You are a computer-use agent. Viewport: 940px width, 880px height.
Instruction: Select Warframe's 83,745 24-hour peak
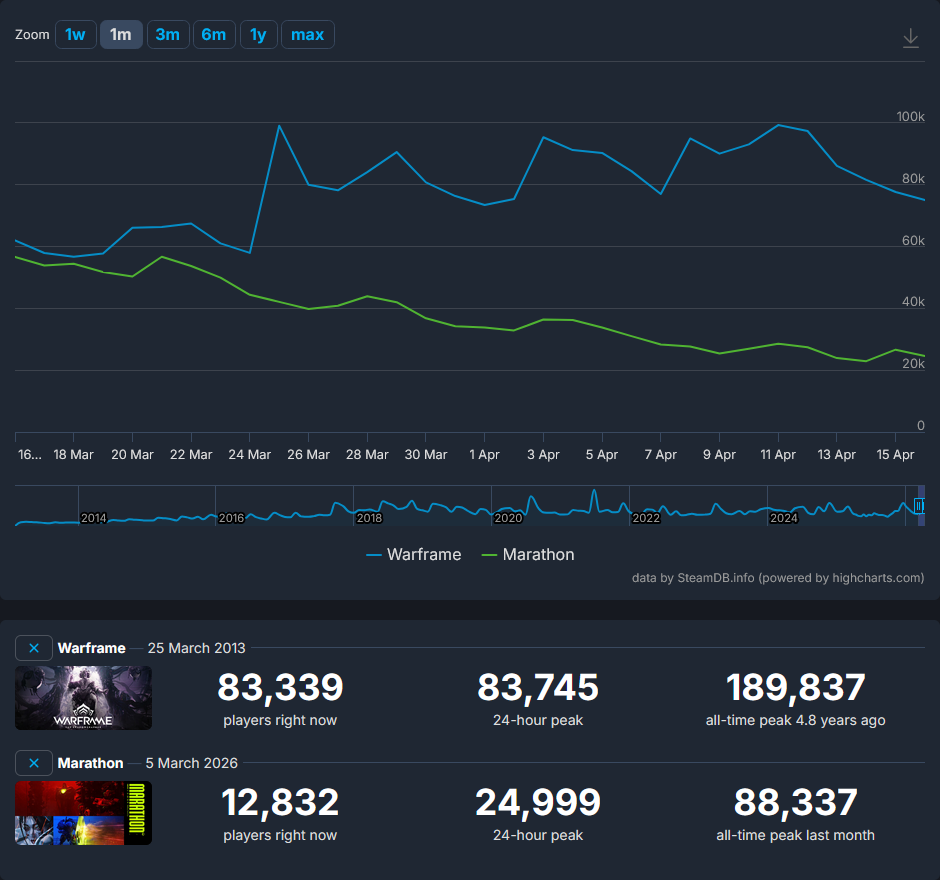pyautogui.click(x=538, y=688)
